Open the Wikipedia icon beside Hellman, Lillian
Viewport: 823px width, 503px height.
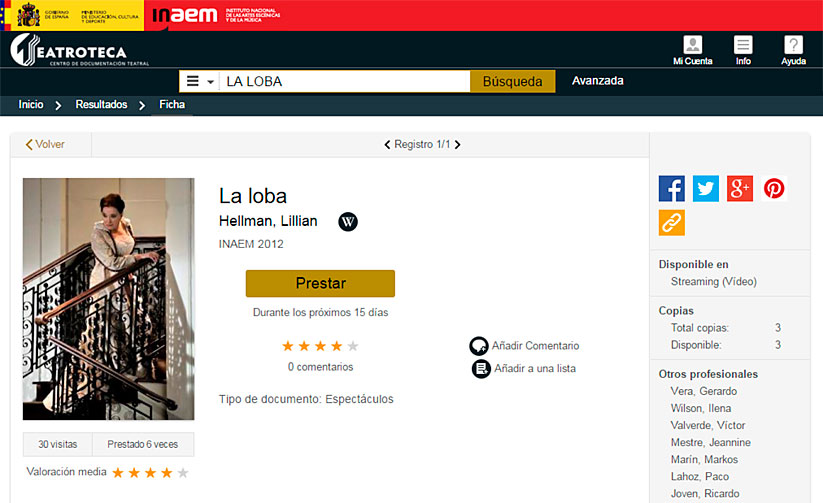[x=347, y=222]
